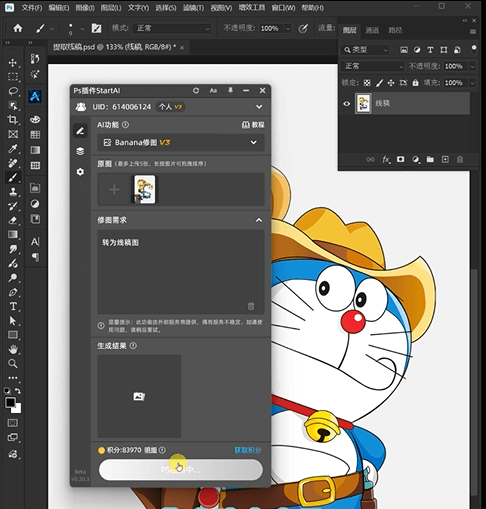Toggle pressure for opacity in options bar

point(303,29)
